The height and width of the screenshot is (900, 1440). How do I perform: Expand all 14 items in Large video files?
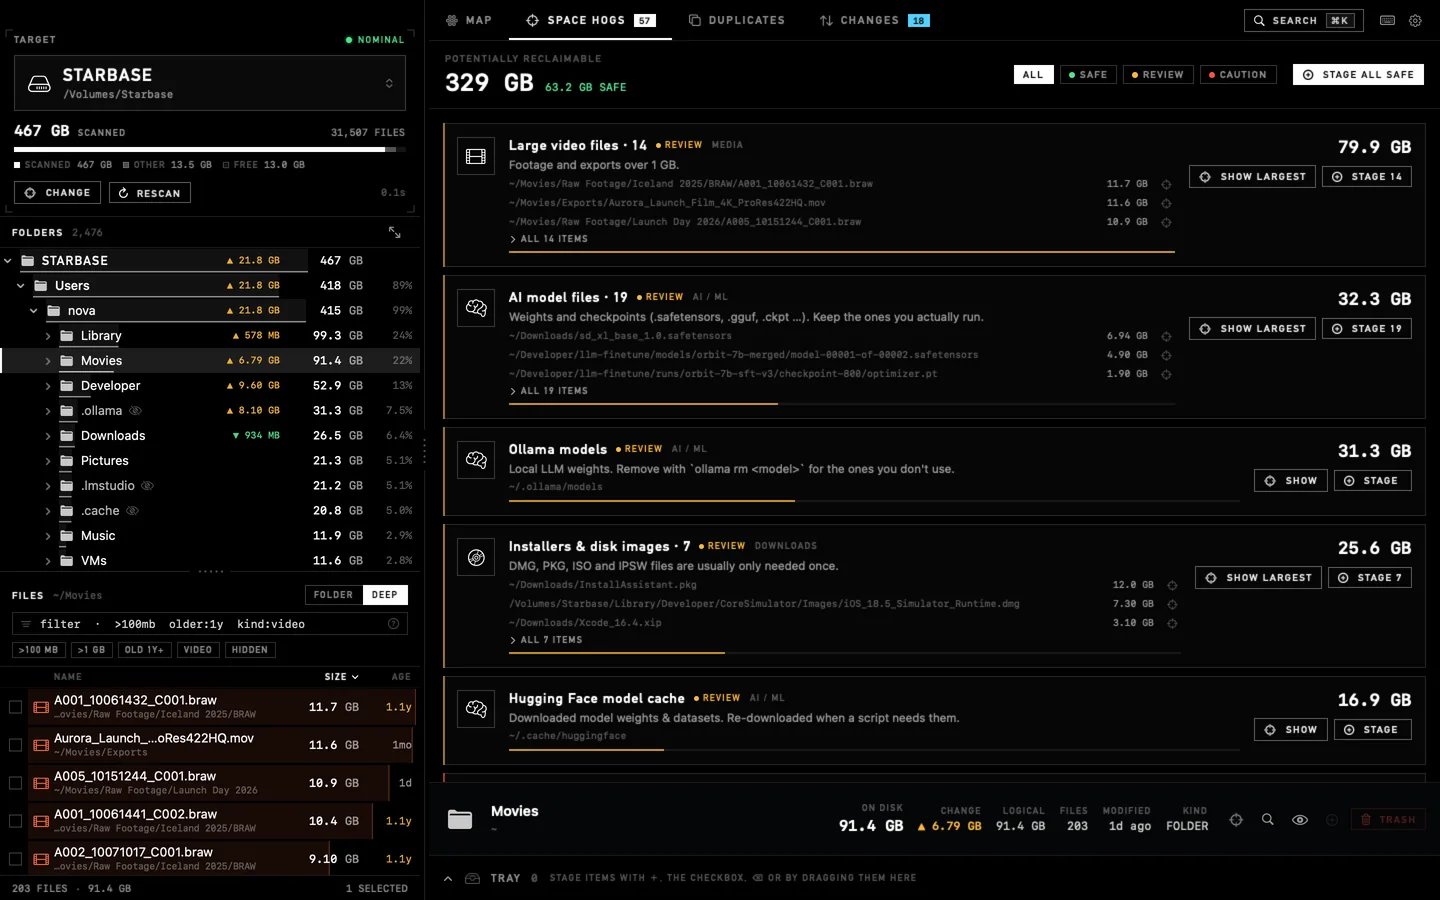tap(549, 239)
